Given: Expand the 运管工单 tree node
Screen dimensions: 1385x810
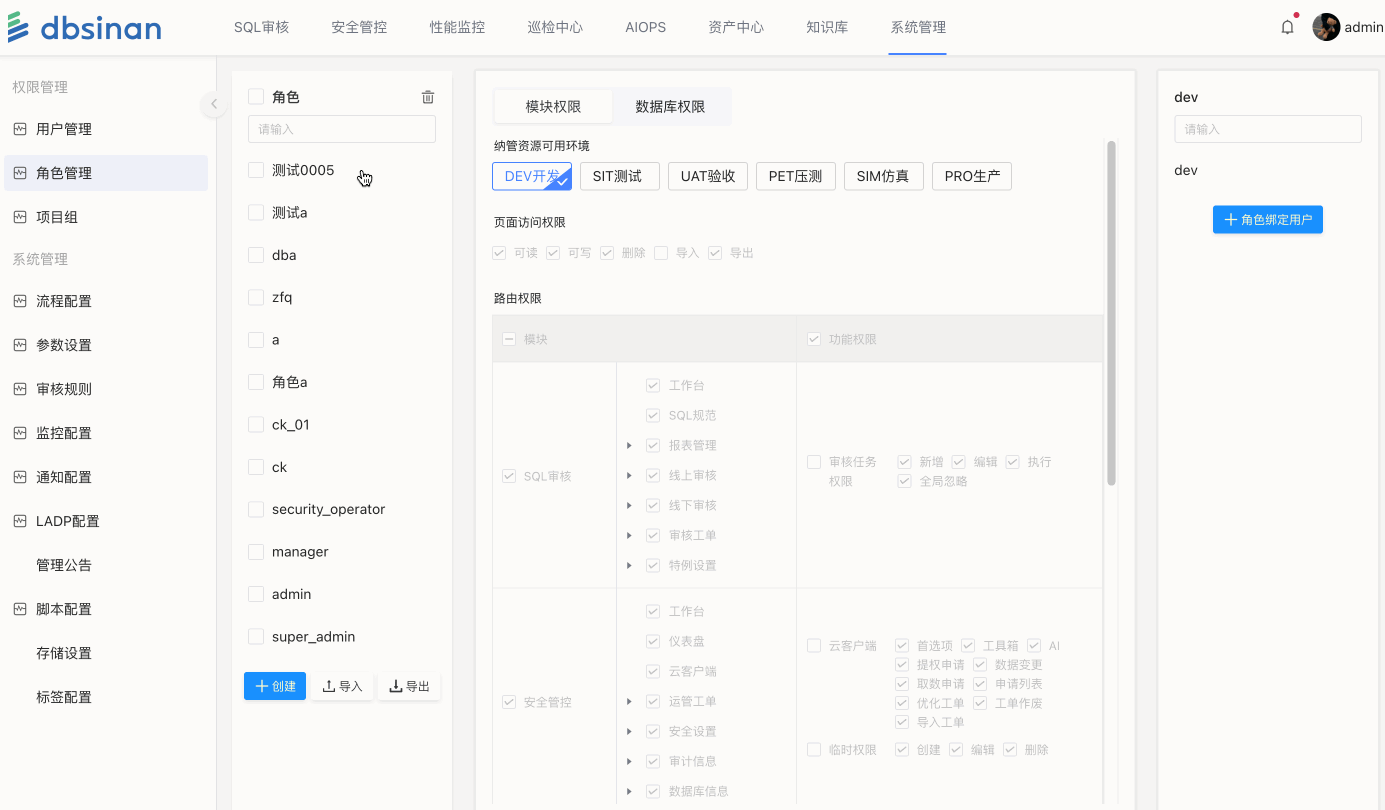Looking at the screenshot, I should (629, 702).
